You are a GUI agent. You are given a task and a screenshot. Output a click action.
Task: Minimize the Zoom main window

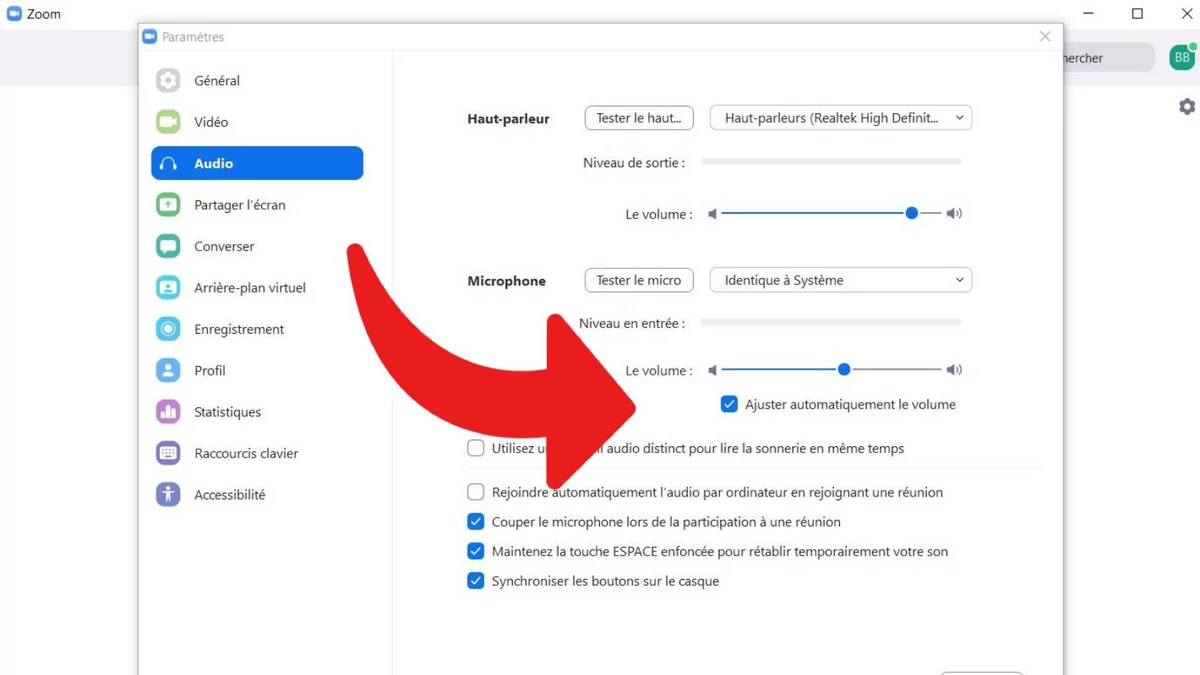[x=1089, y=14]
